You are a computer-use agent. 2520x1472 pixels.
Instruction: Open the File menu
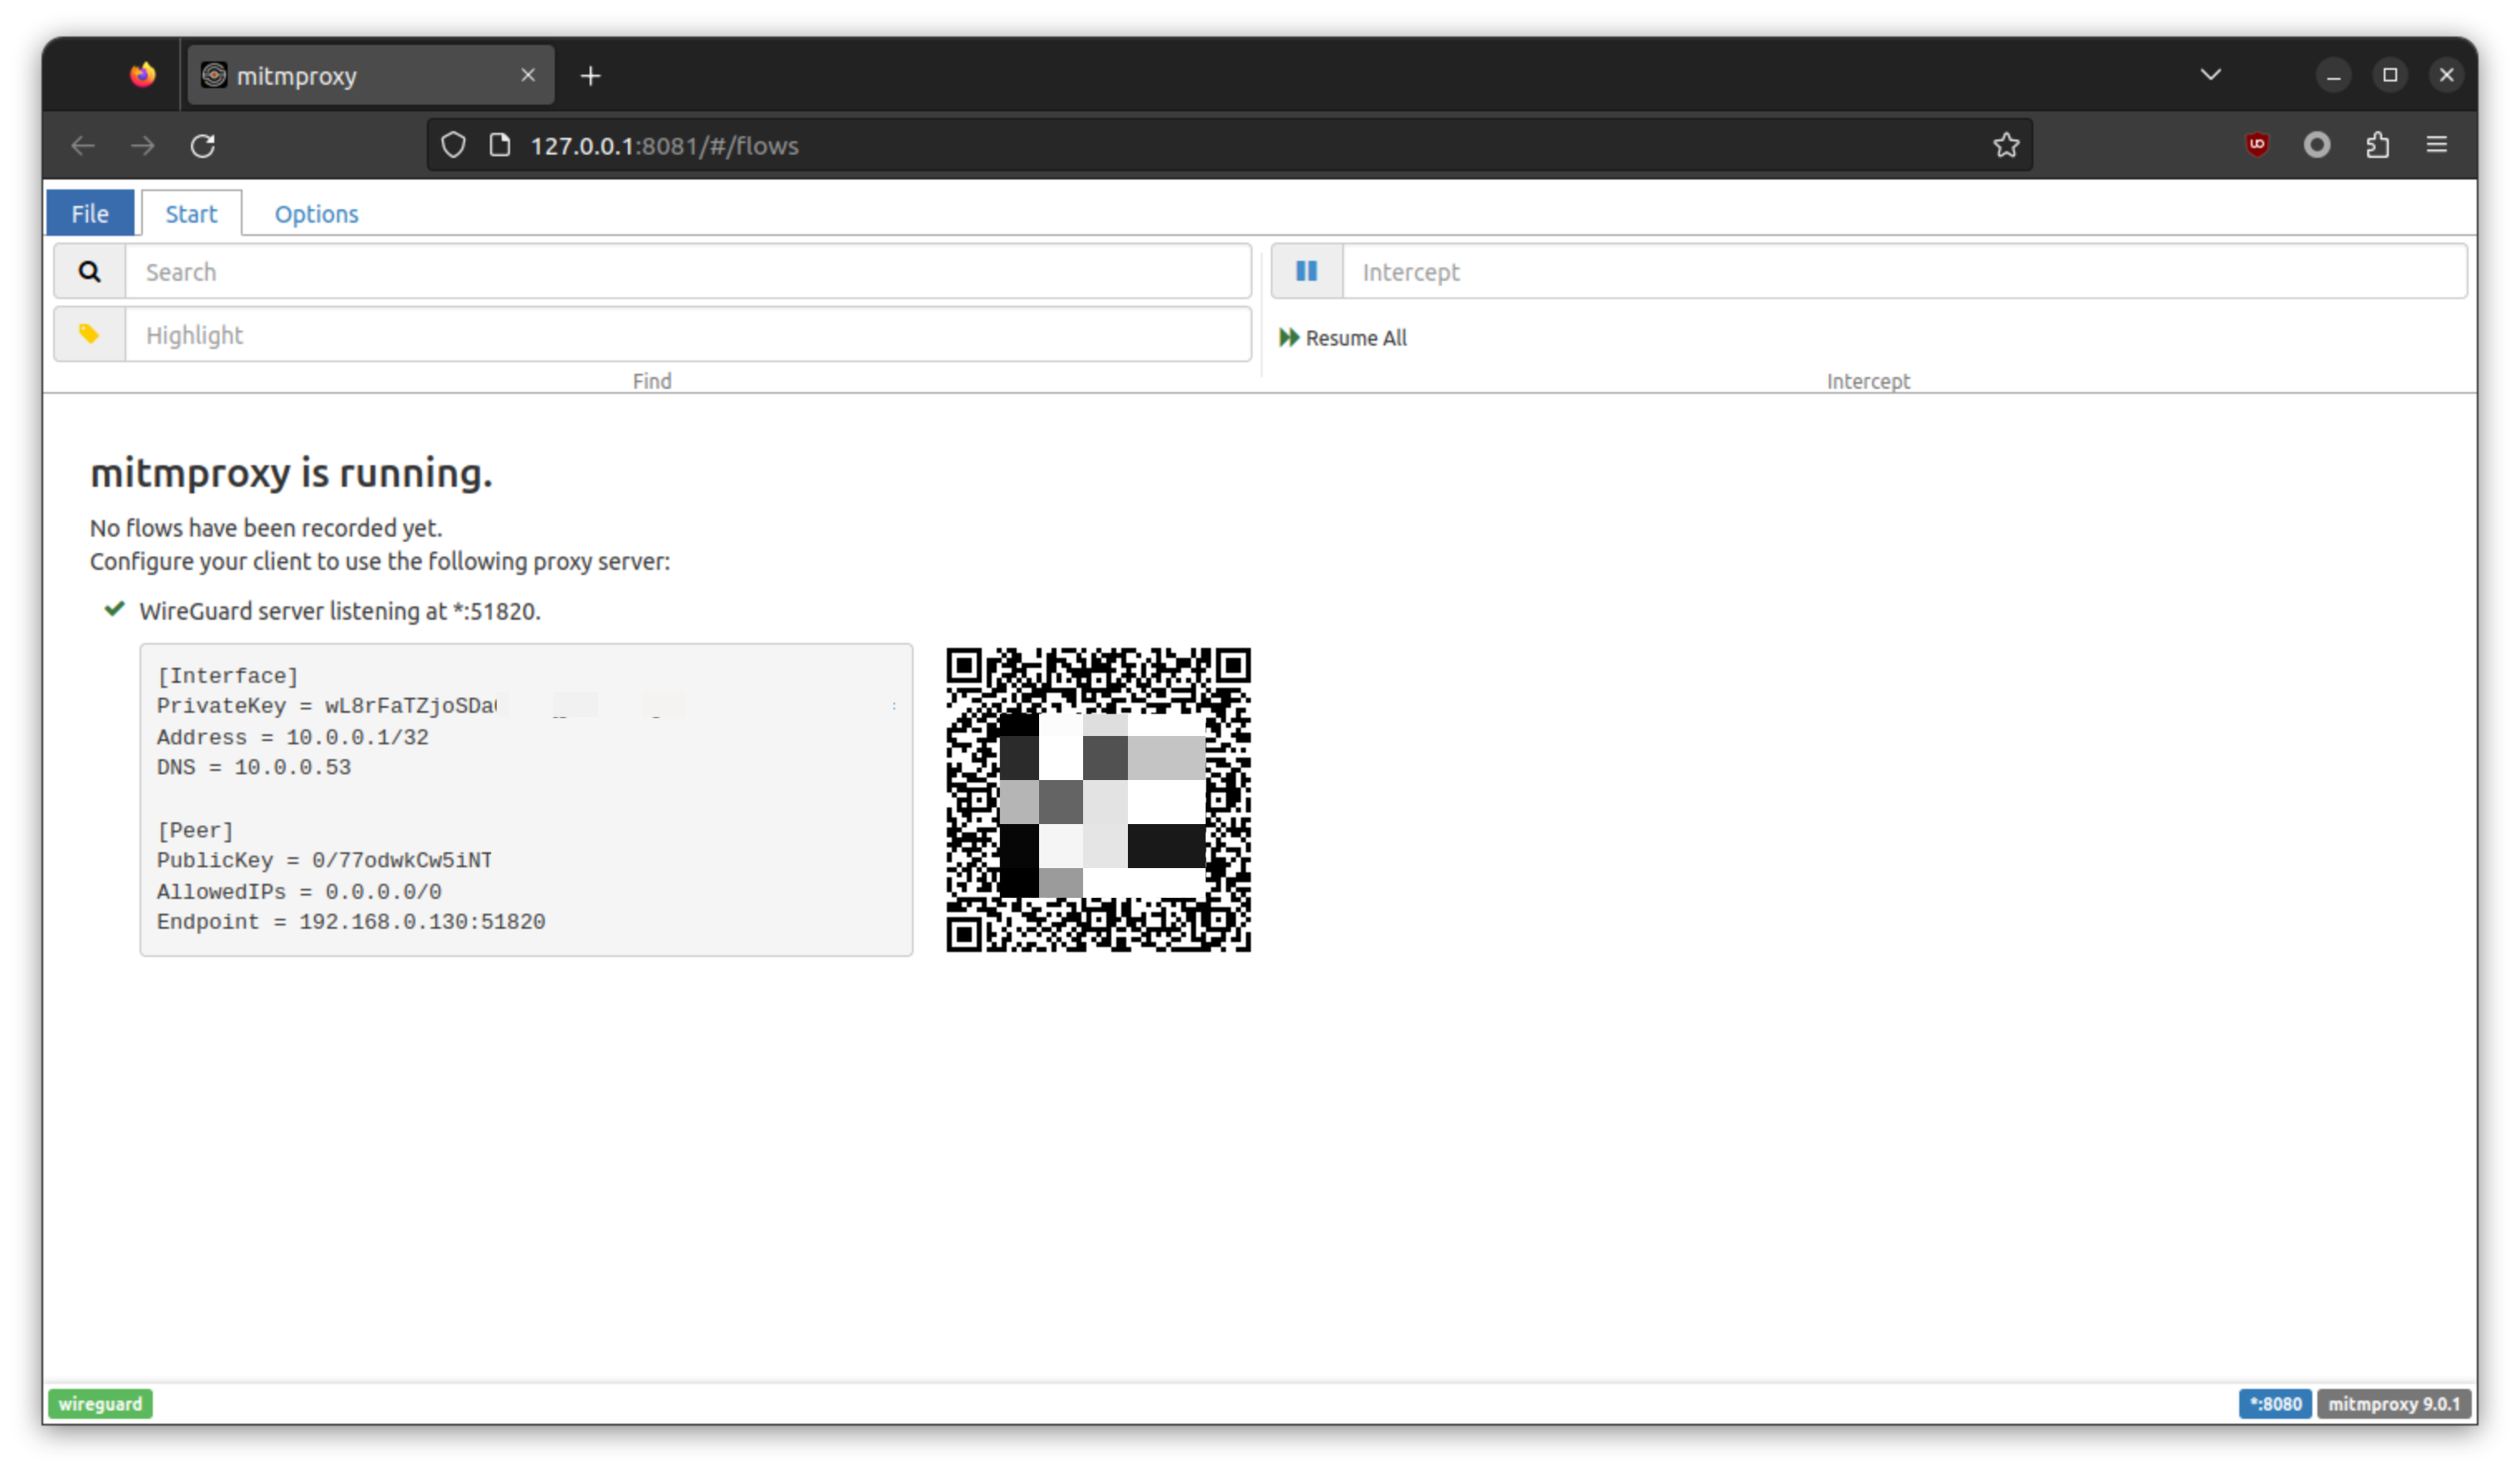tap(90, 213)
